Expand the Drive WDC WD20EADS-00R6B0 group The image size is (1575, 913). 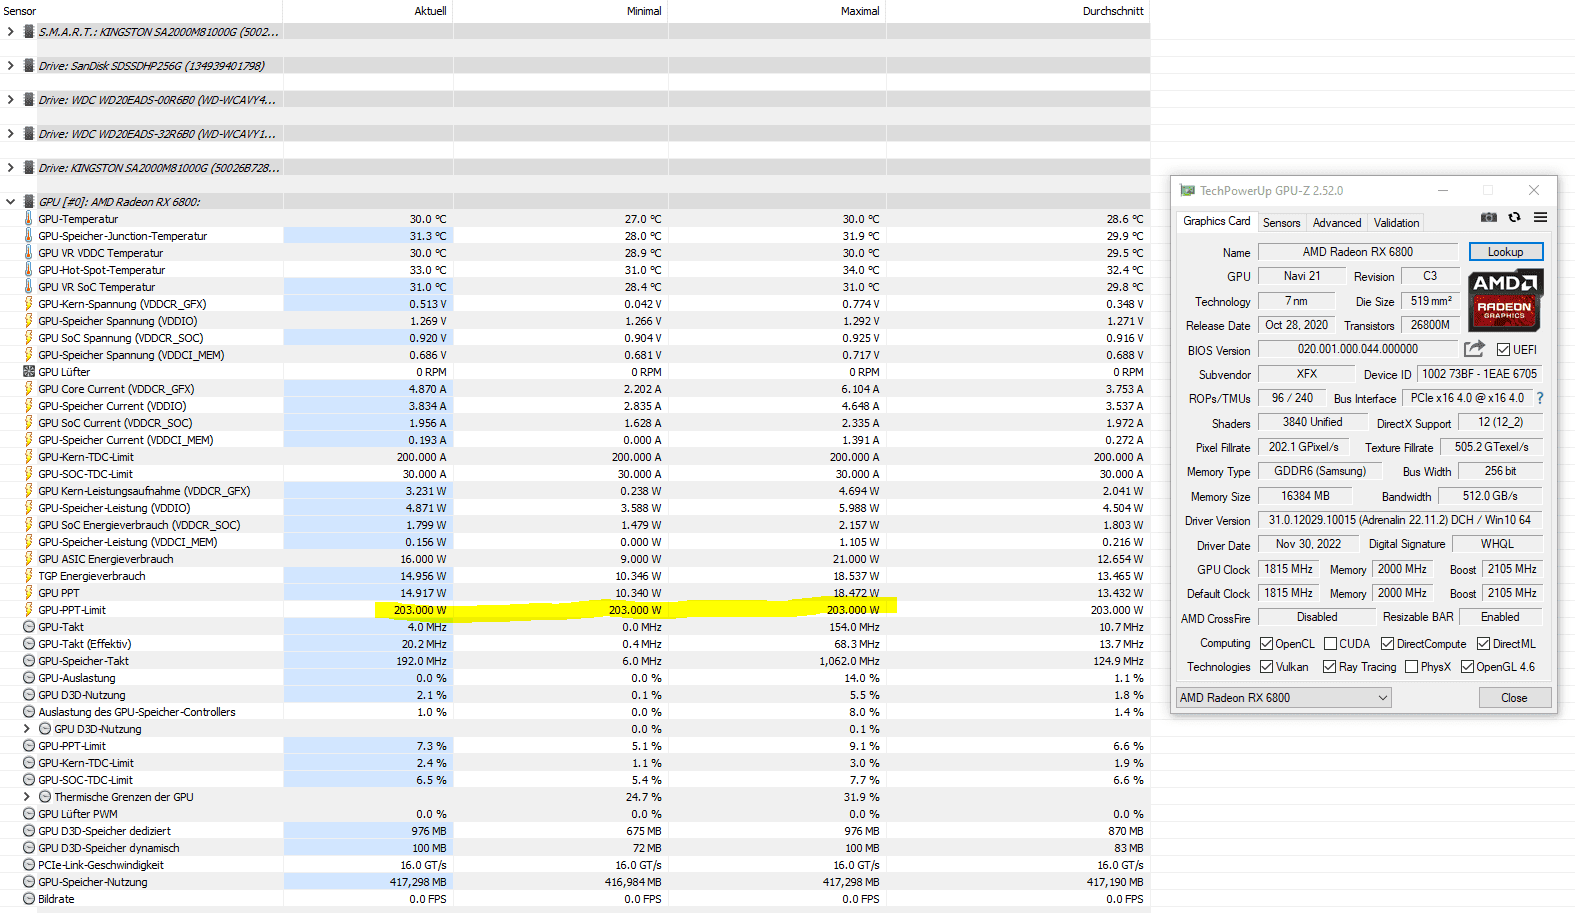[x=10, y=100]
